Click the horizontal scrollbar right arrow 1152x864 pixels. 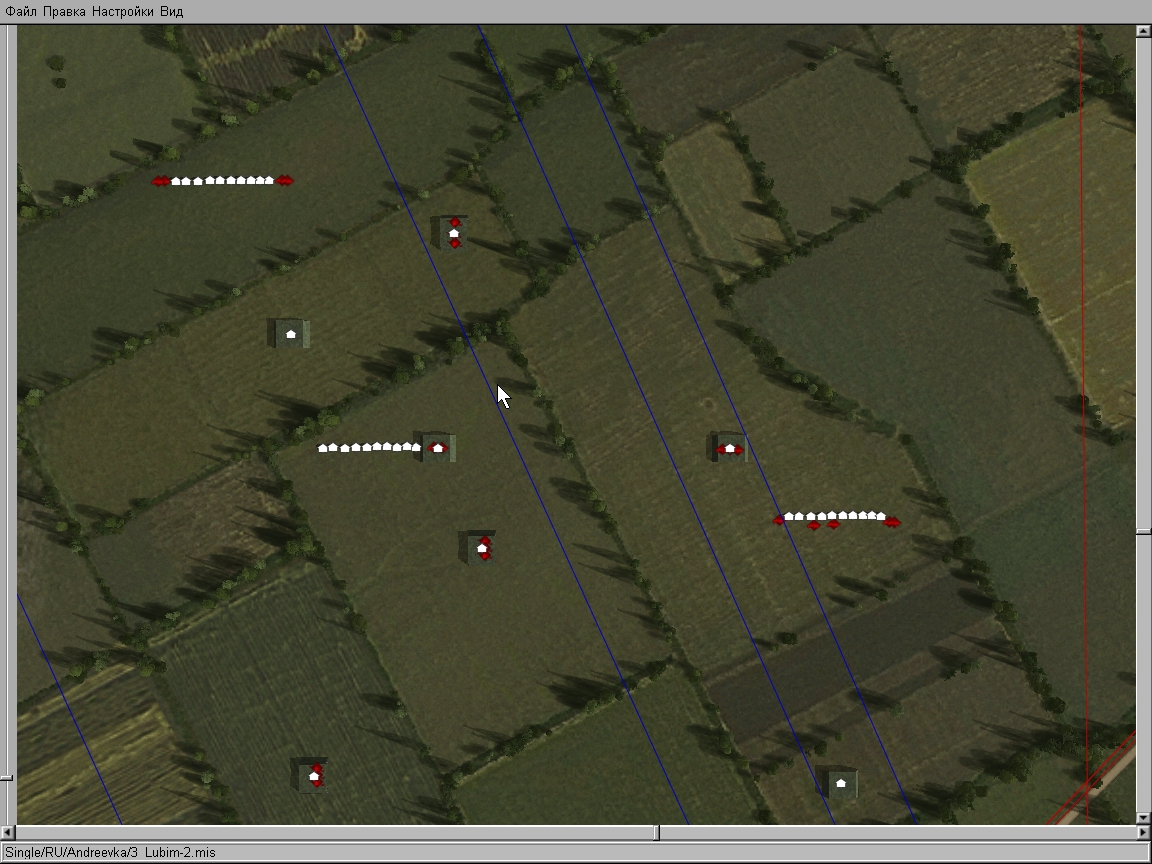pos(1143,832)
